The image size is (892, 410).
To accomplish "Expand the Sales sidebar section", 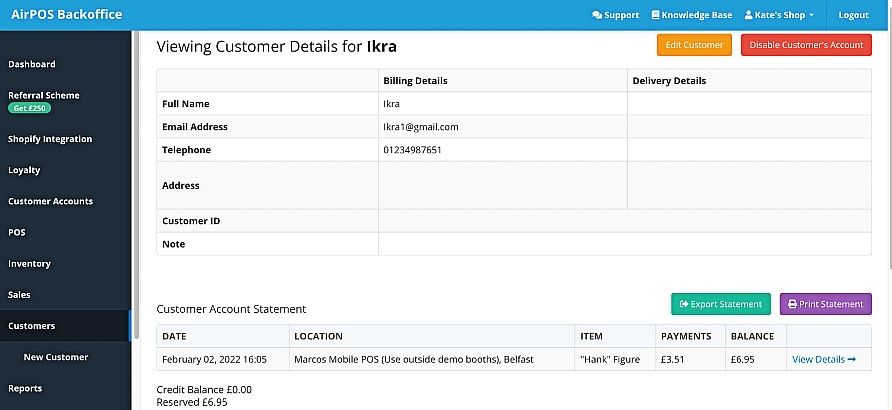I will coord(19,295).
